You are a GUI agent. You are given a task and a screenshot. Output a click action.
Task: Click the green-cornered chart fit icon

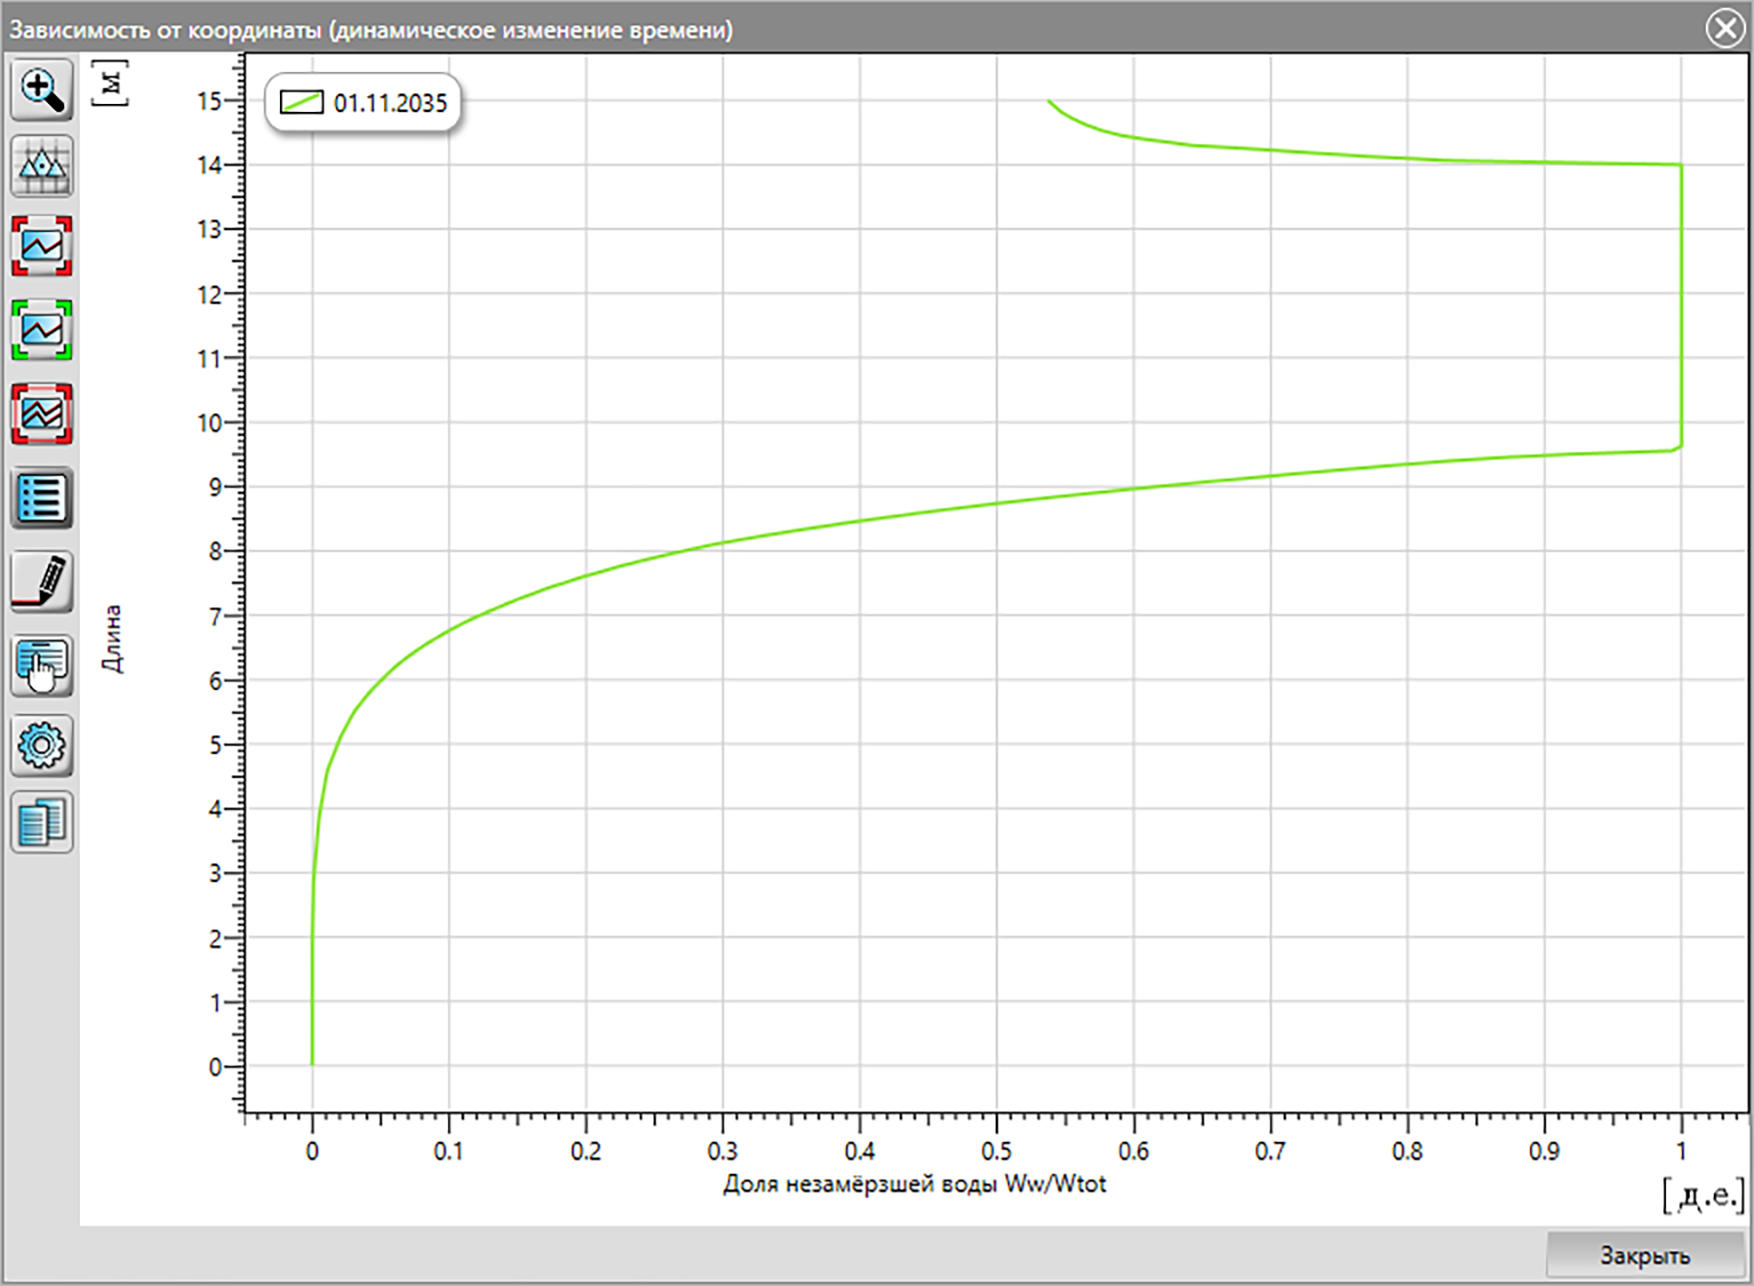[x=41, y=329]
